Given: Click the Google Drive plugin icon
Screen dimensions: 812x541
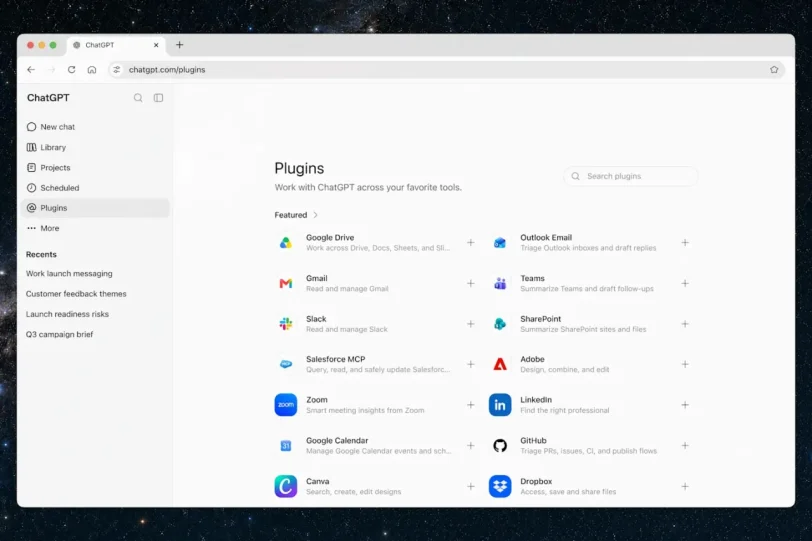Looking at the screenshot, I should [x=285, y=243].
